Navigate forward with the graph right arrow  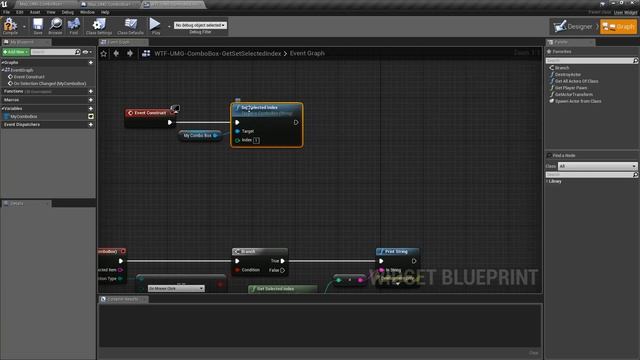tap(130, 53)
